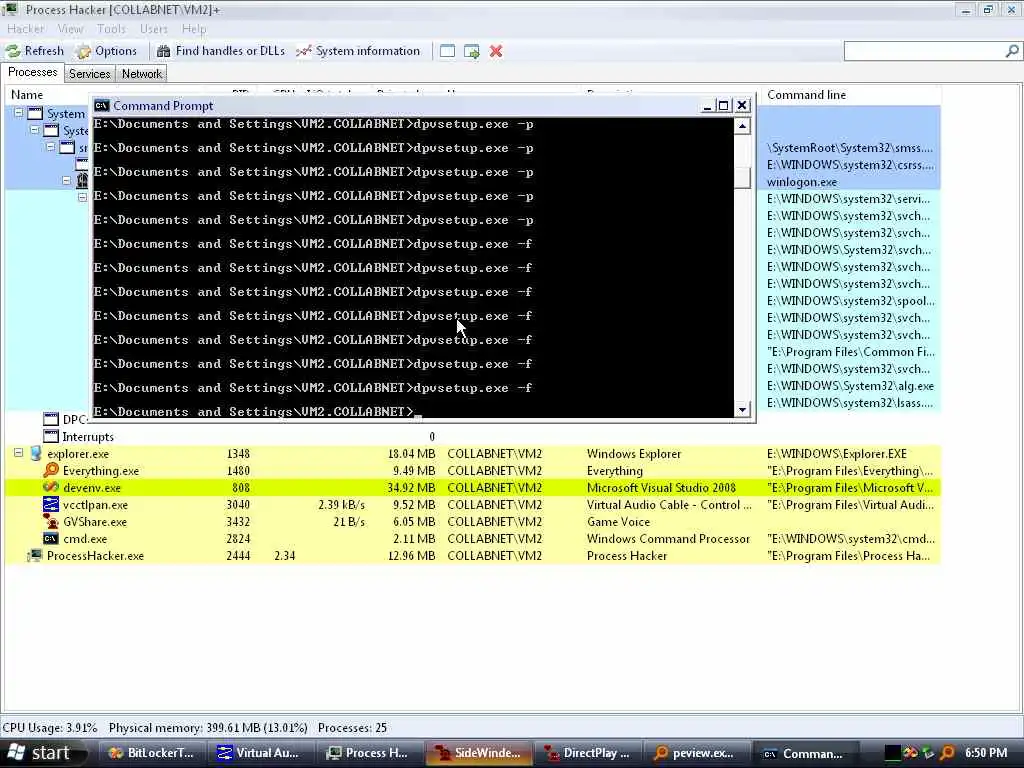
Task: Click Command Prompt scrollbar up arrow
Action: [x=742, y=126]
